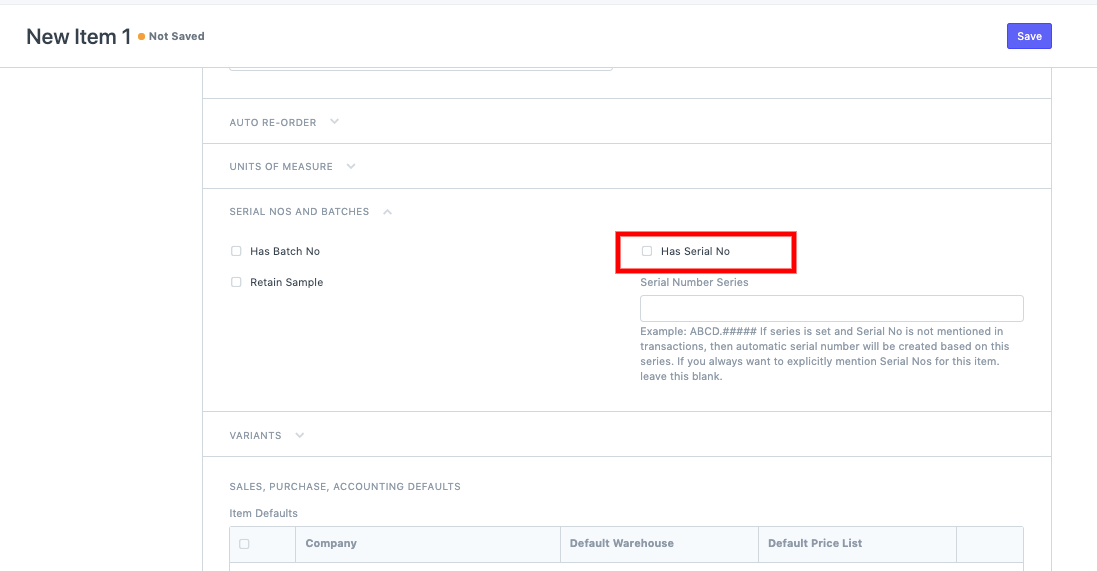Click the Company column header
Viewport: 1097px width, 571px height.
tap(331, 543)
